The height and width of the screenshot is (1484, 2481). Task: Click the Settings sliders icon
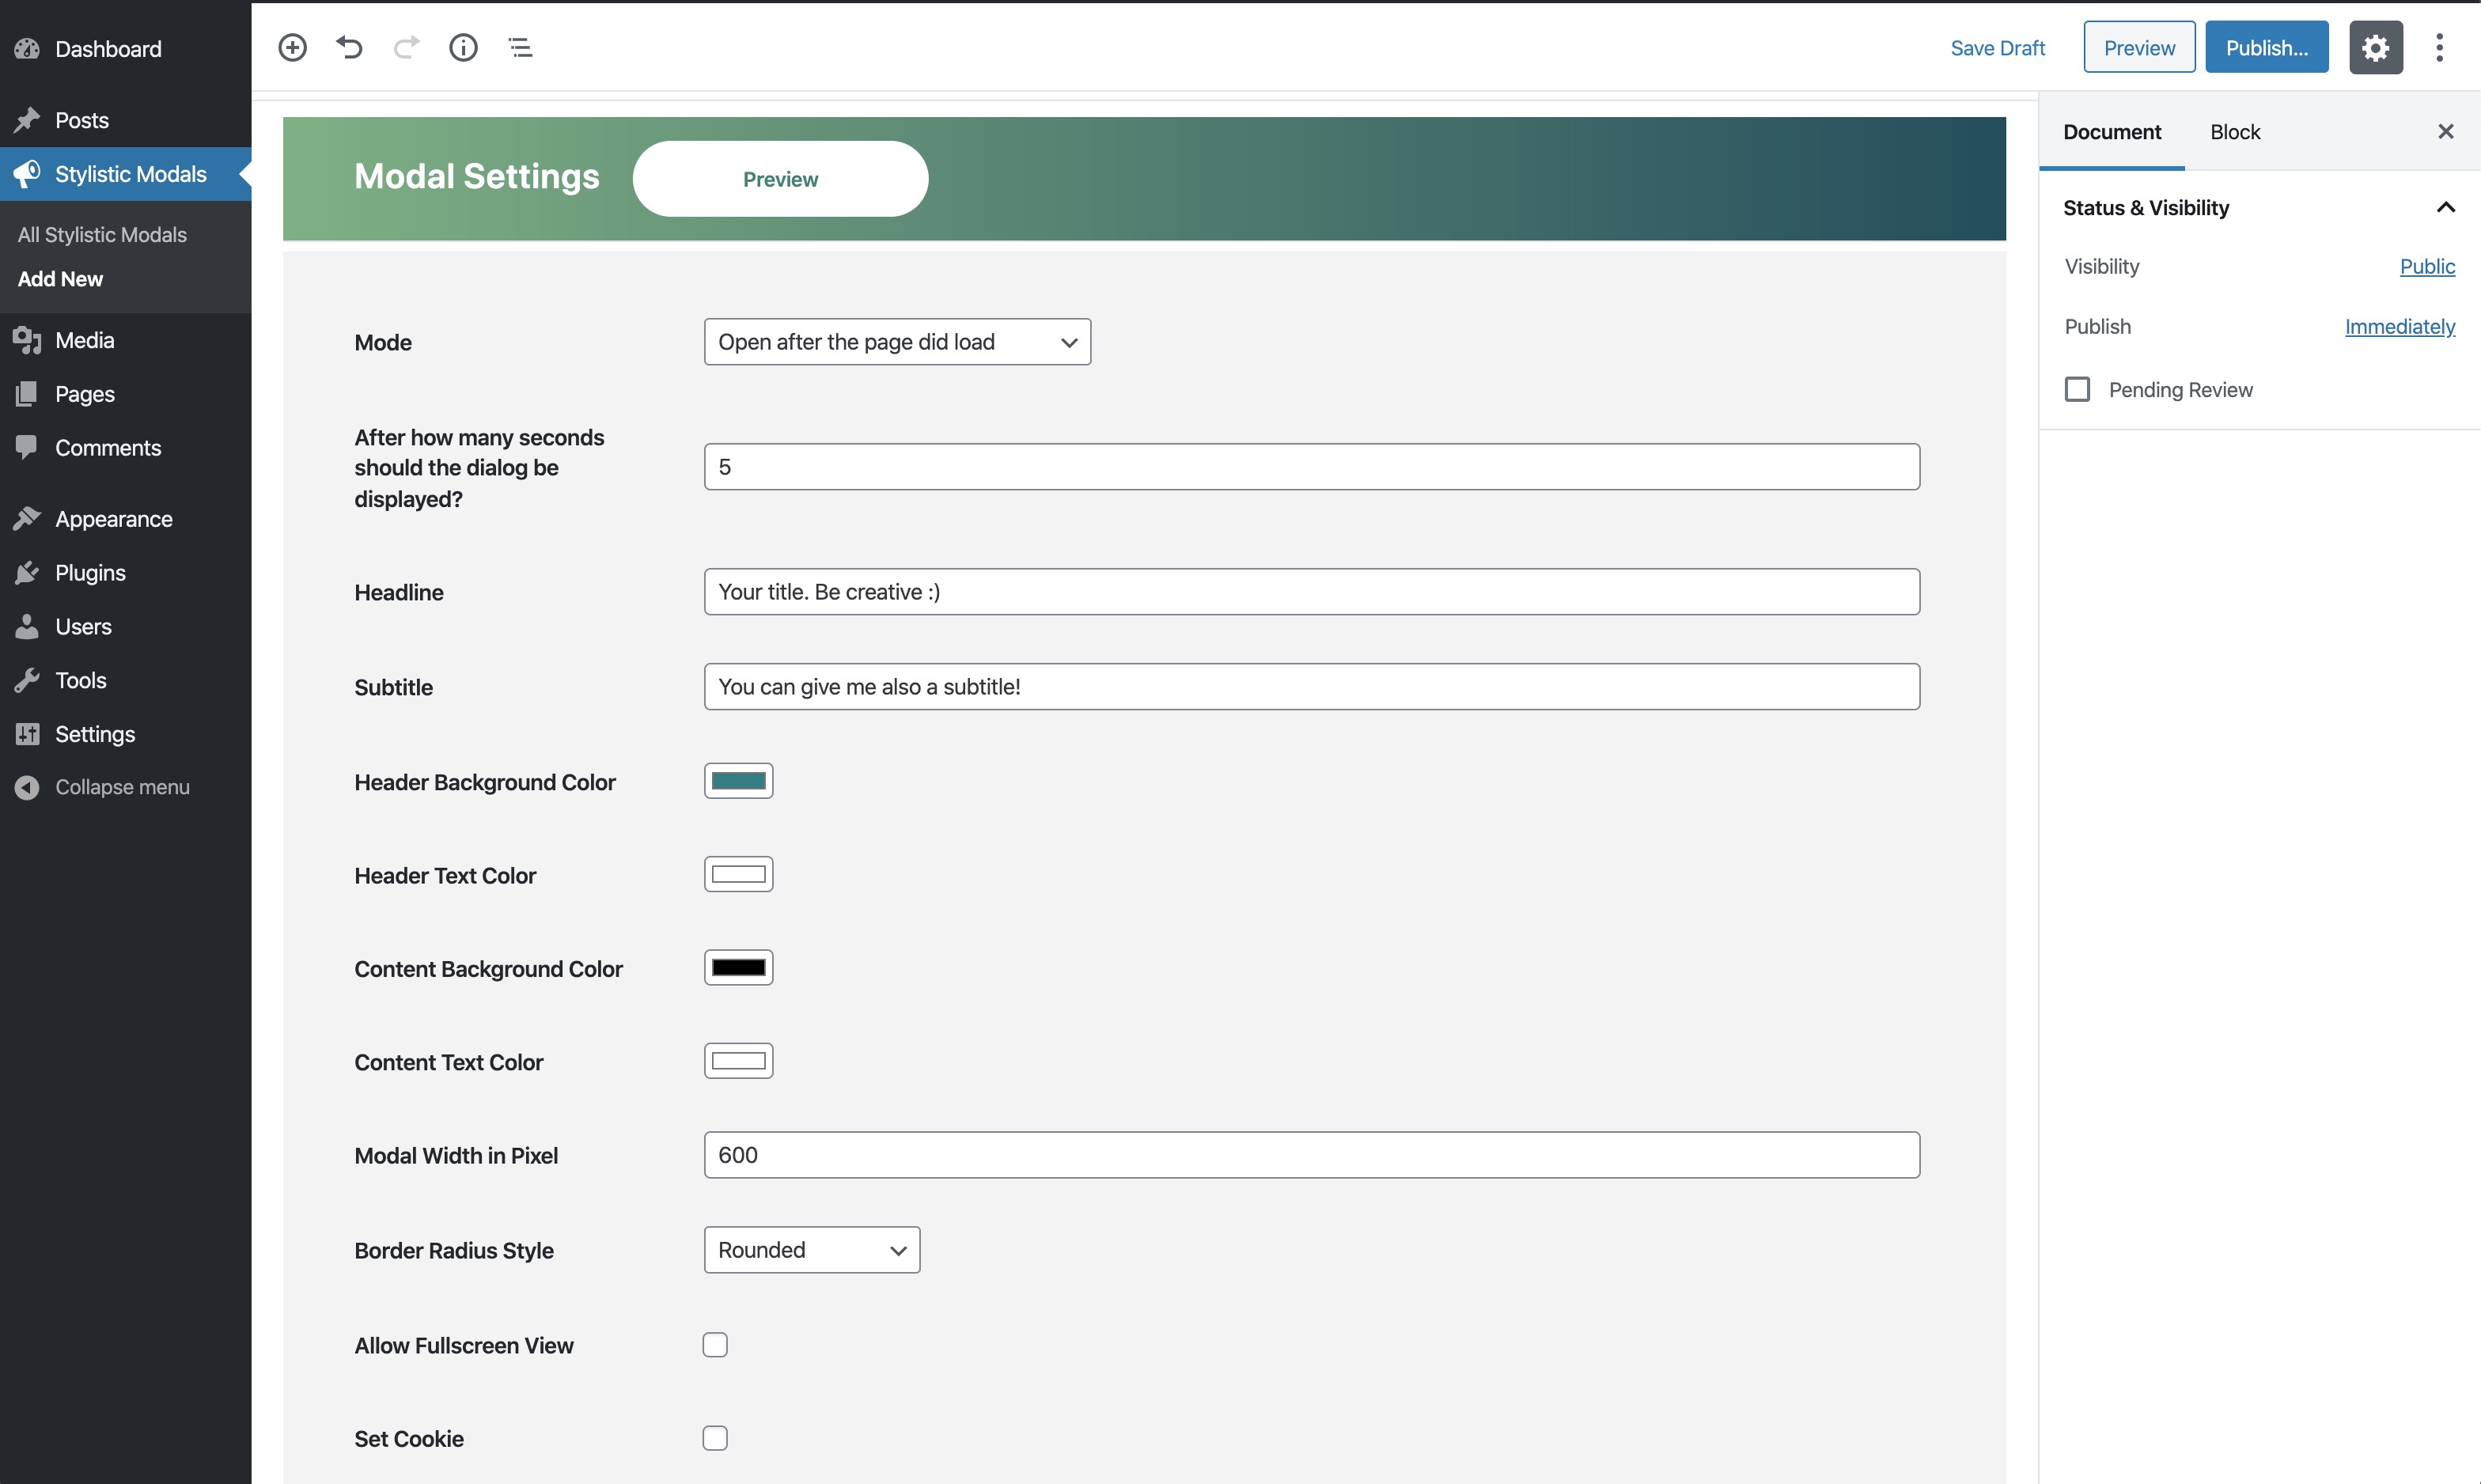point(27,734)
